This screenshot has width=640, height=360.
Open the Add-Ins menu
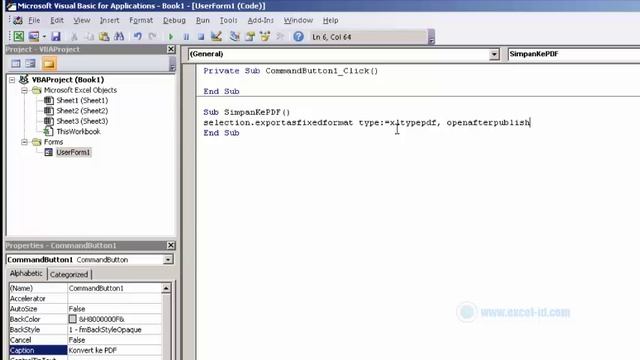260,20
